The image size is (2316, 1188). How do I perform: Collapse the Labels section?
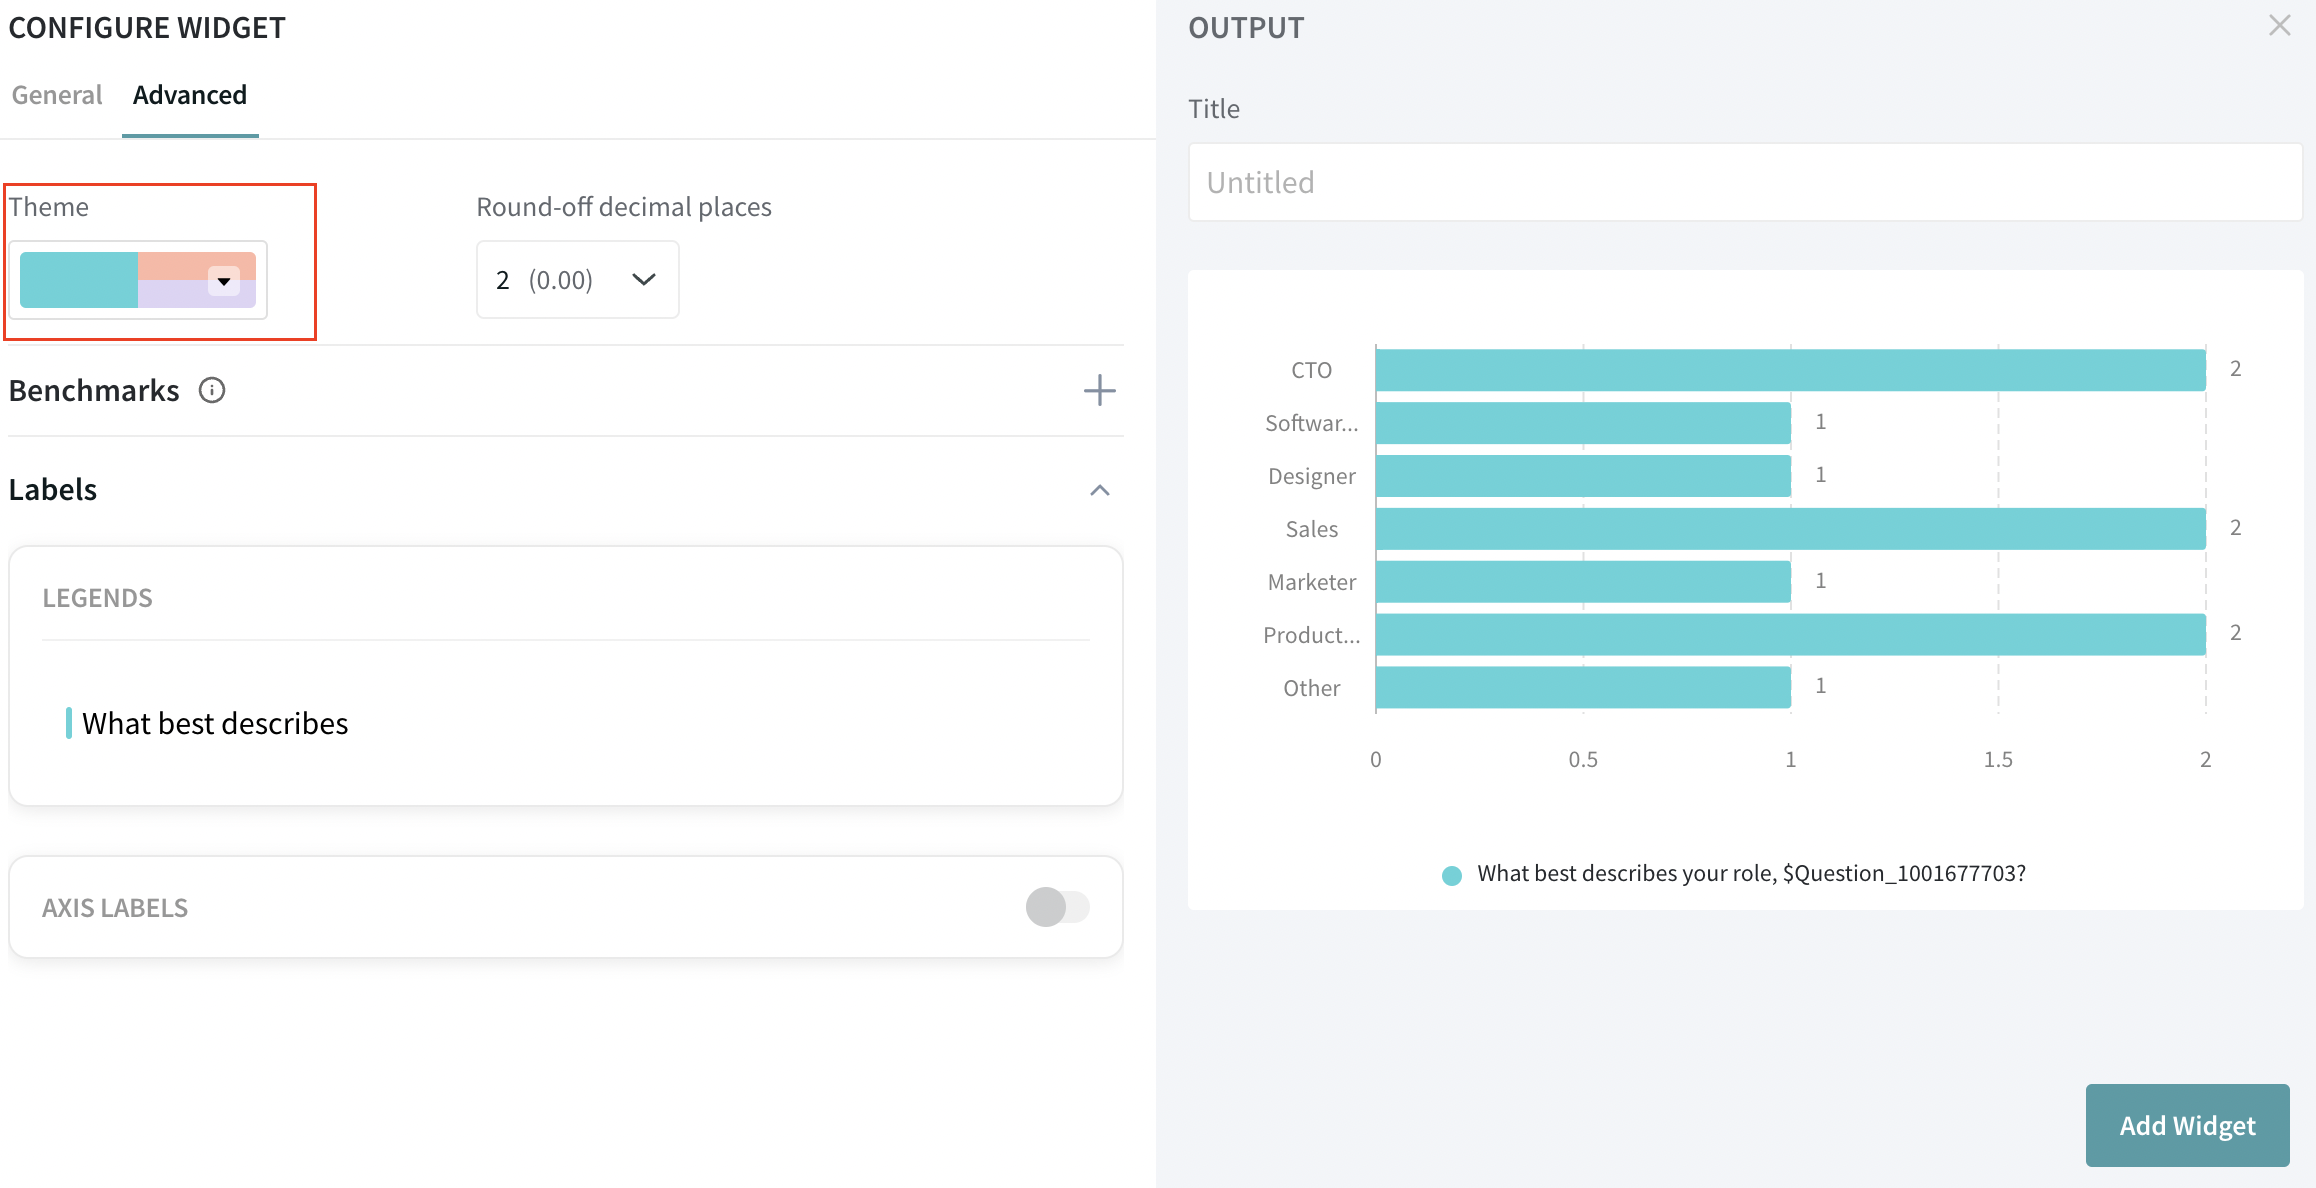click(x=1099, y=490)
